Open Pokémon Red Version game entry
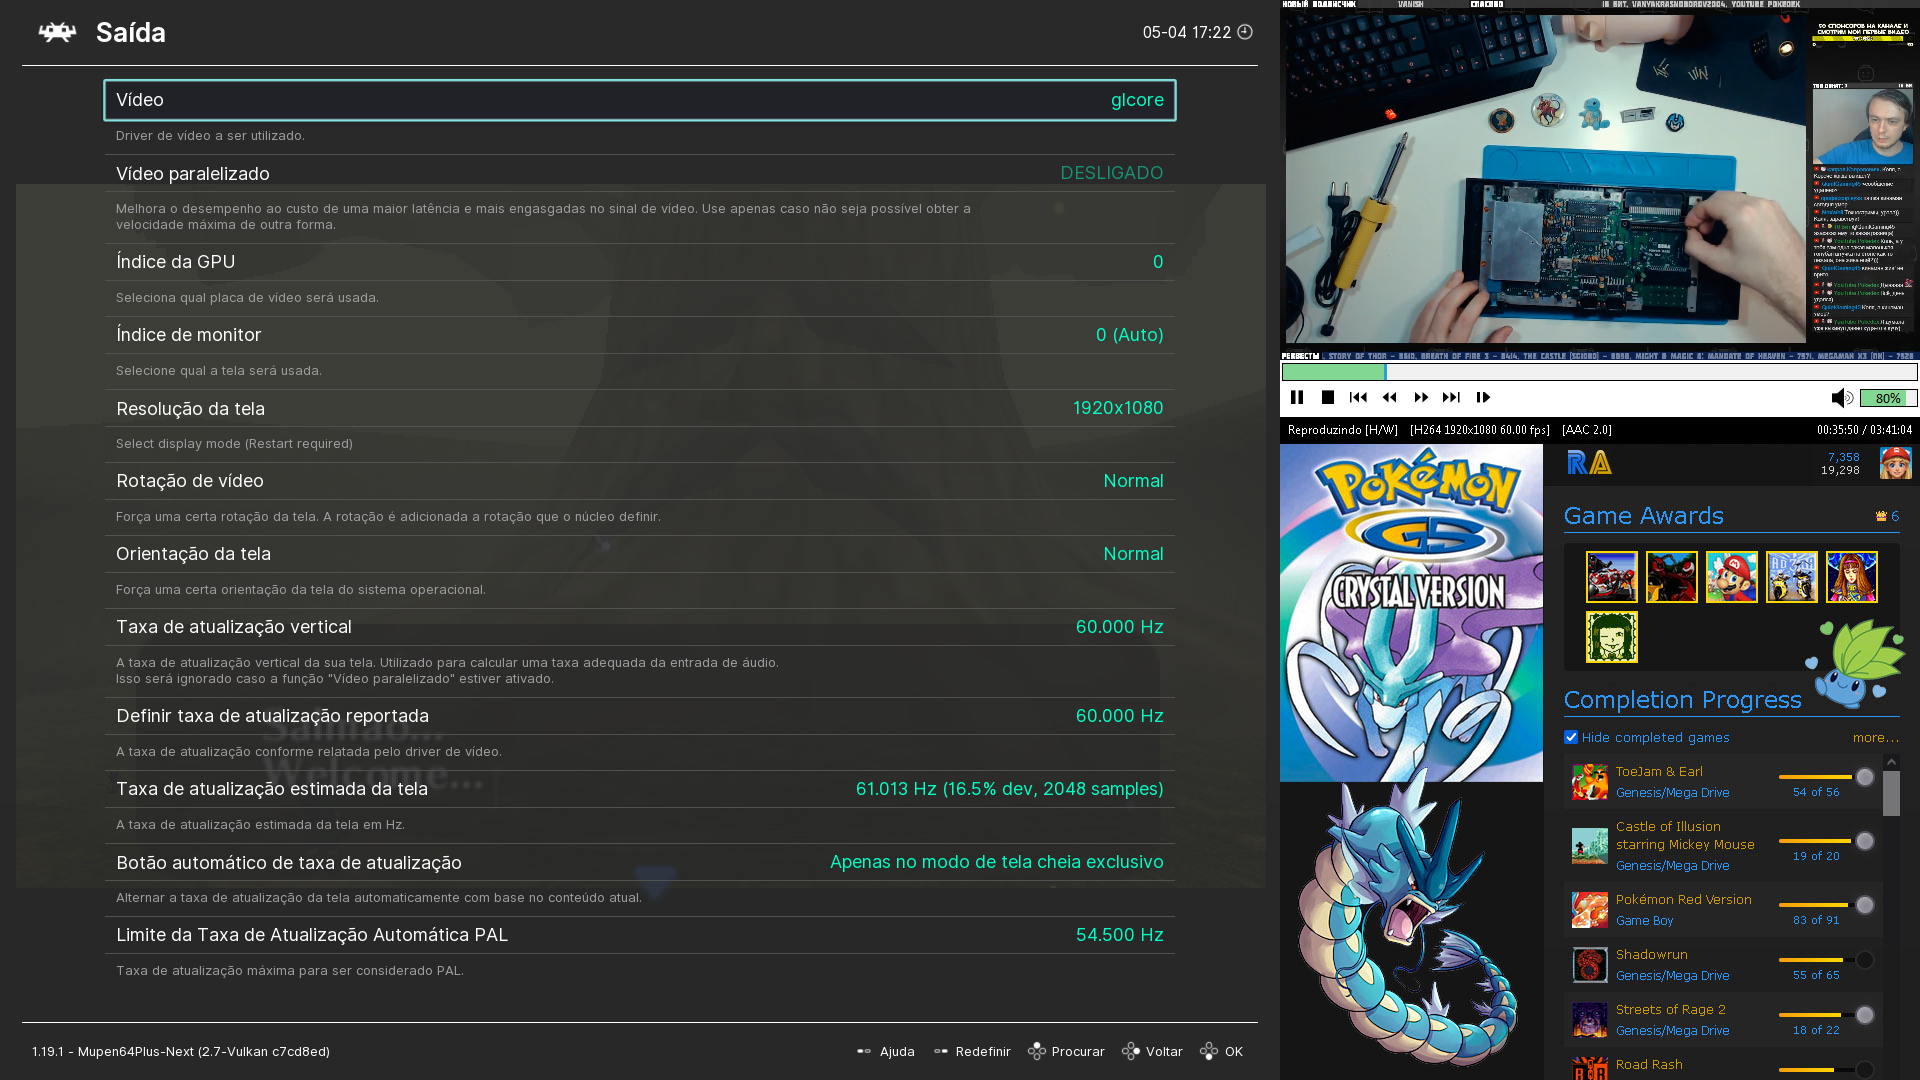 tap(1683, 899)
